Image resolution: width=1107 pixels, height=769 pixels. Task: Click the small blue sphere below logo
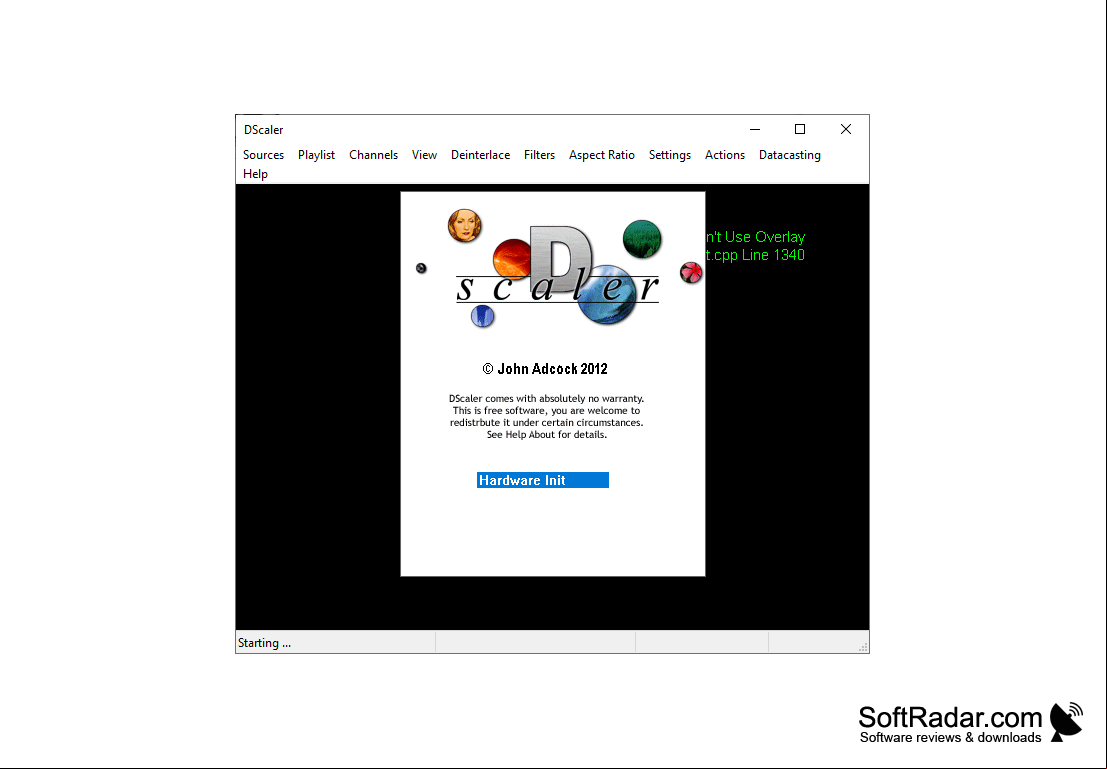[x=482, y=316]
